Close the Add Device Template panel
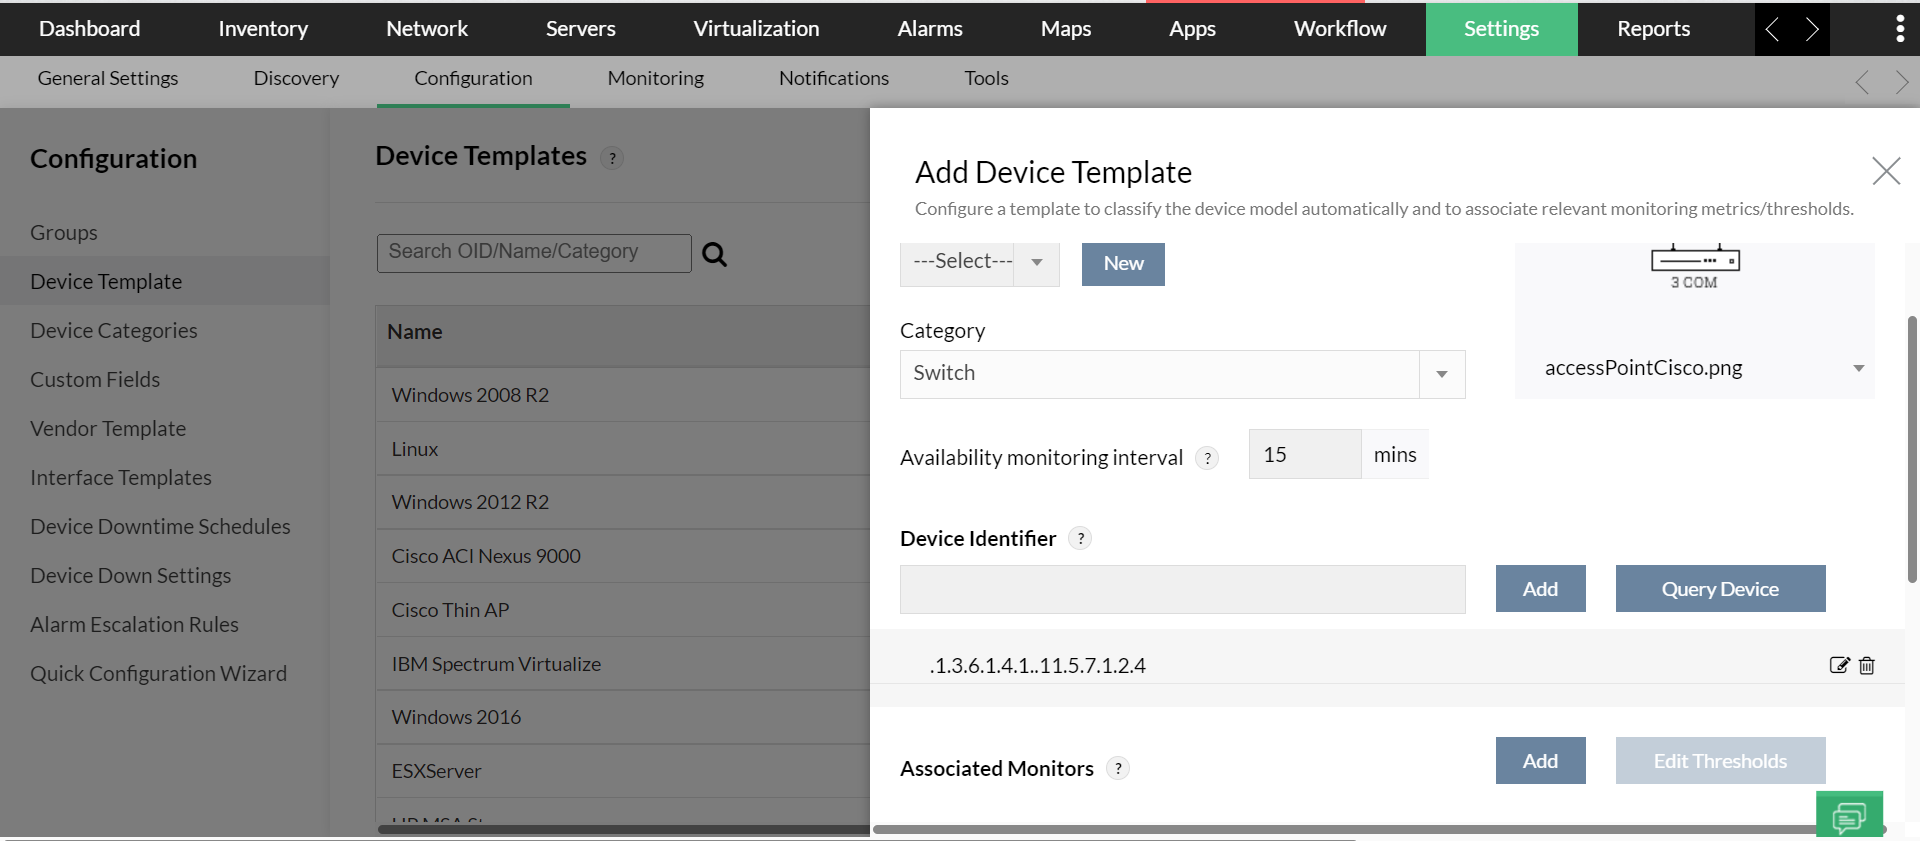Screen dimensions: 1920x841 [1886, 171]
